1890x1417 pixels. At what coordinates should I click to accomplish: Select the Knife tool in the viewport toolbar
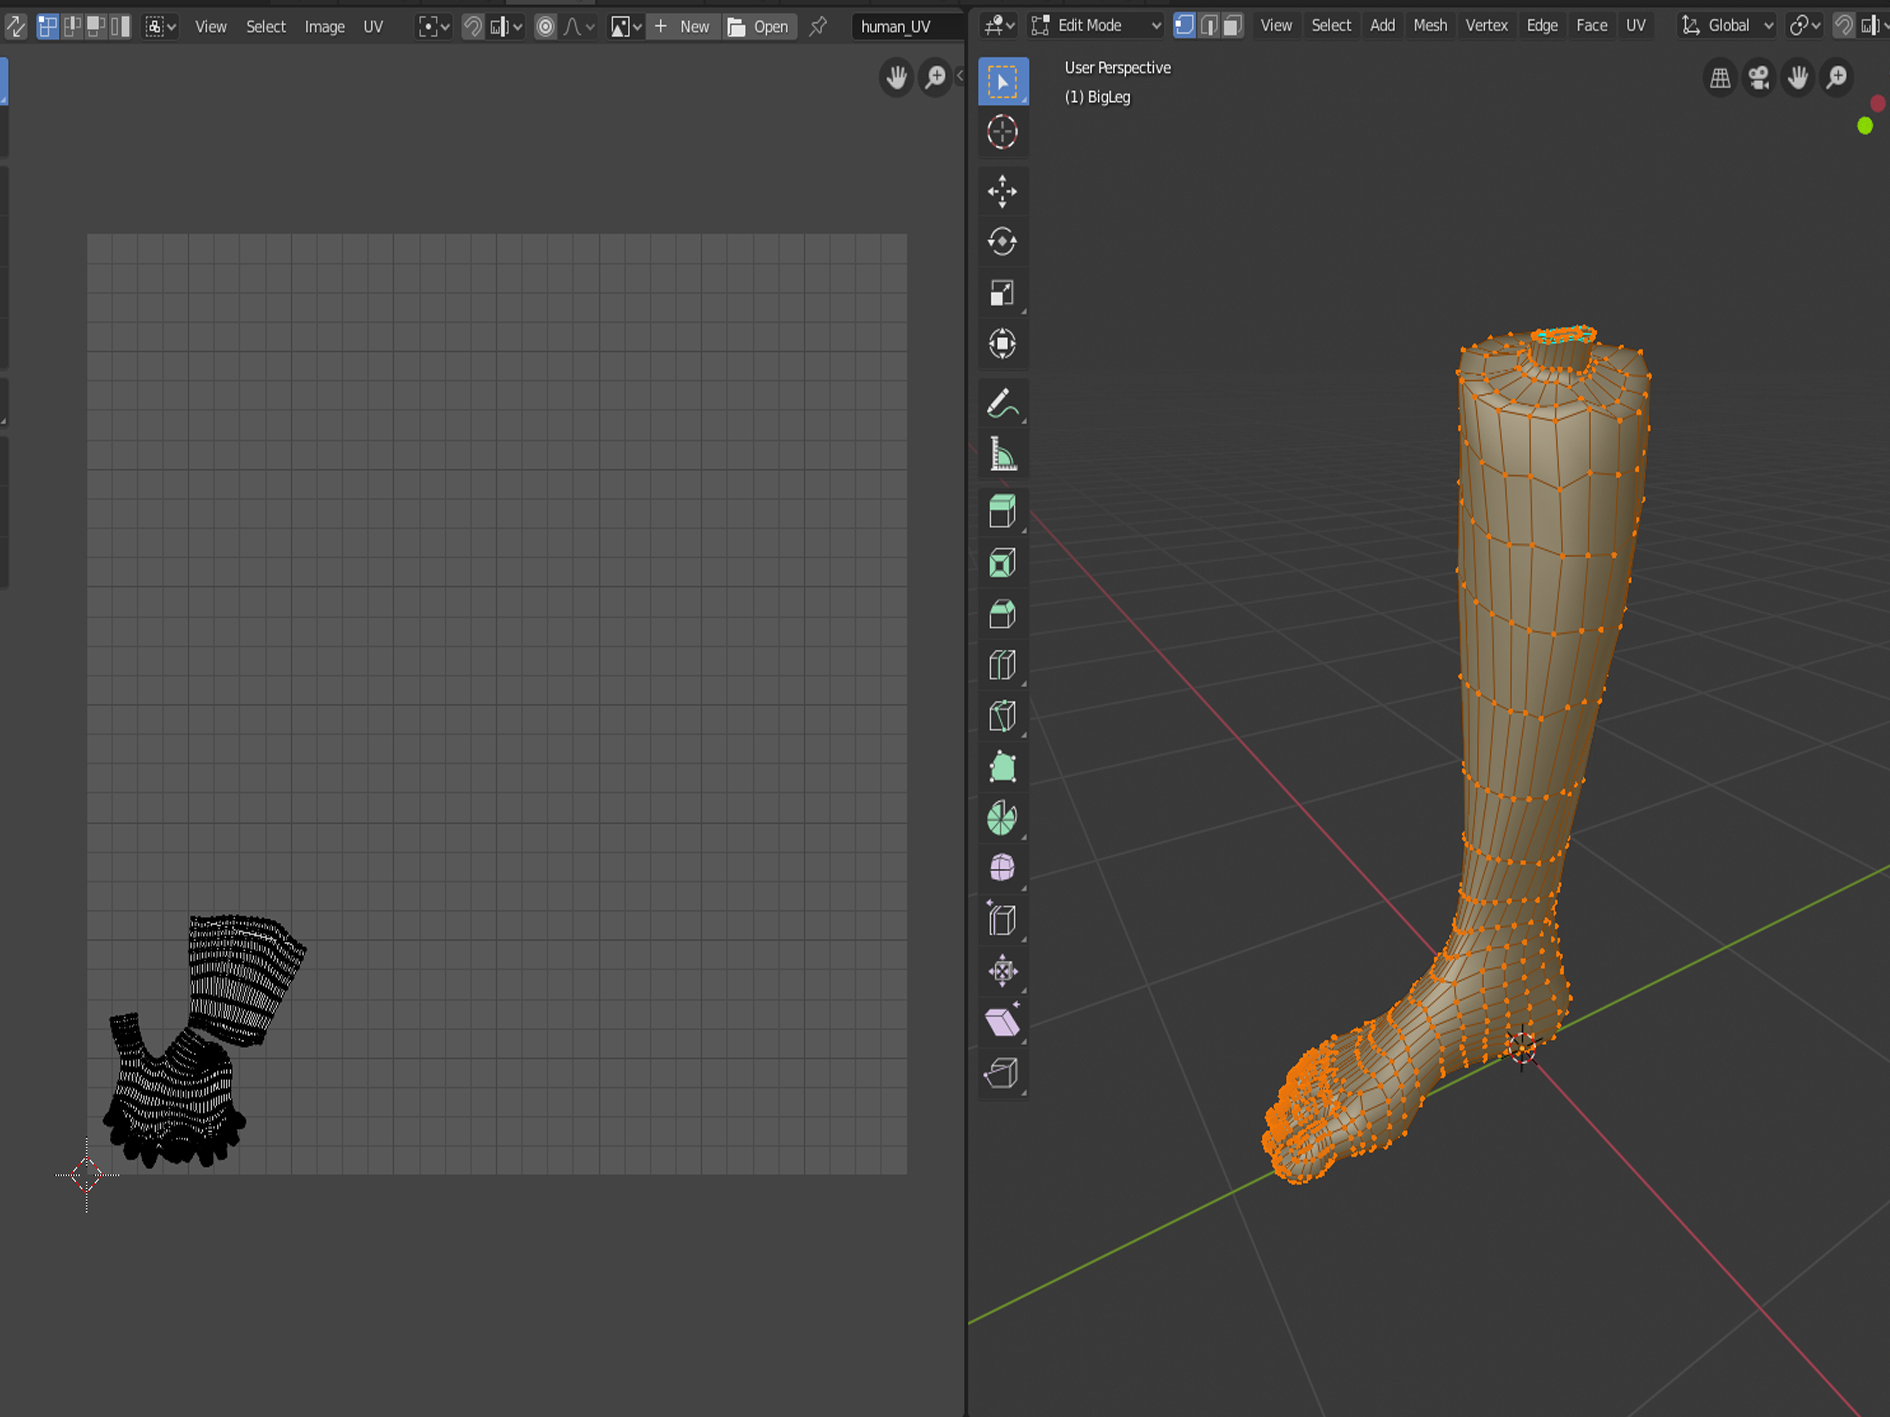point(1002,716)
